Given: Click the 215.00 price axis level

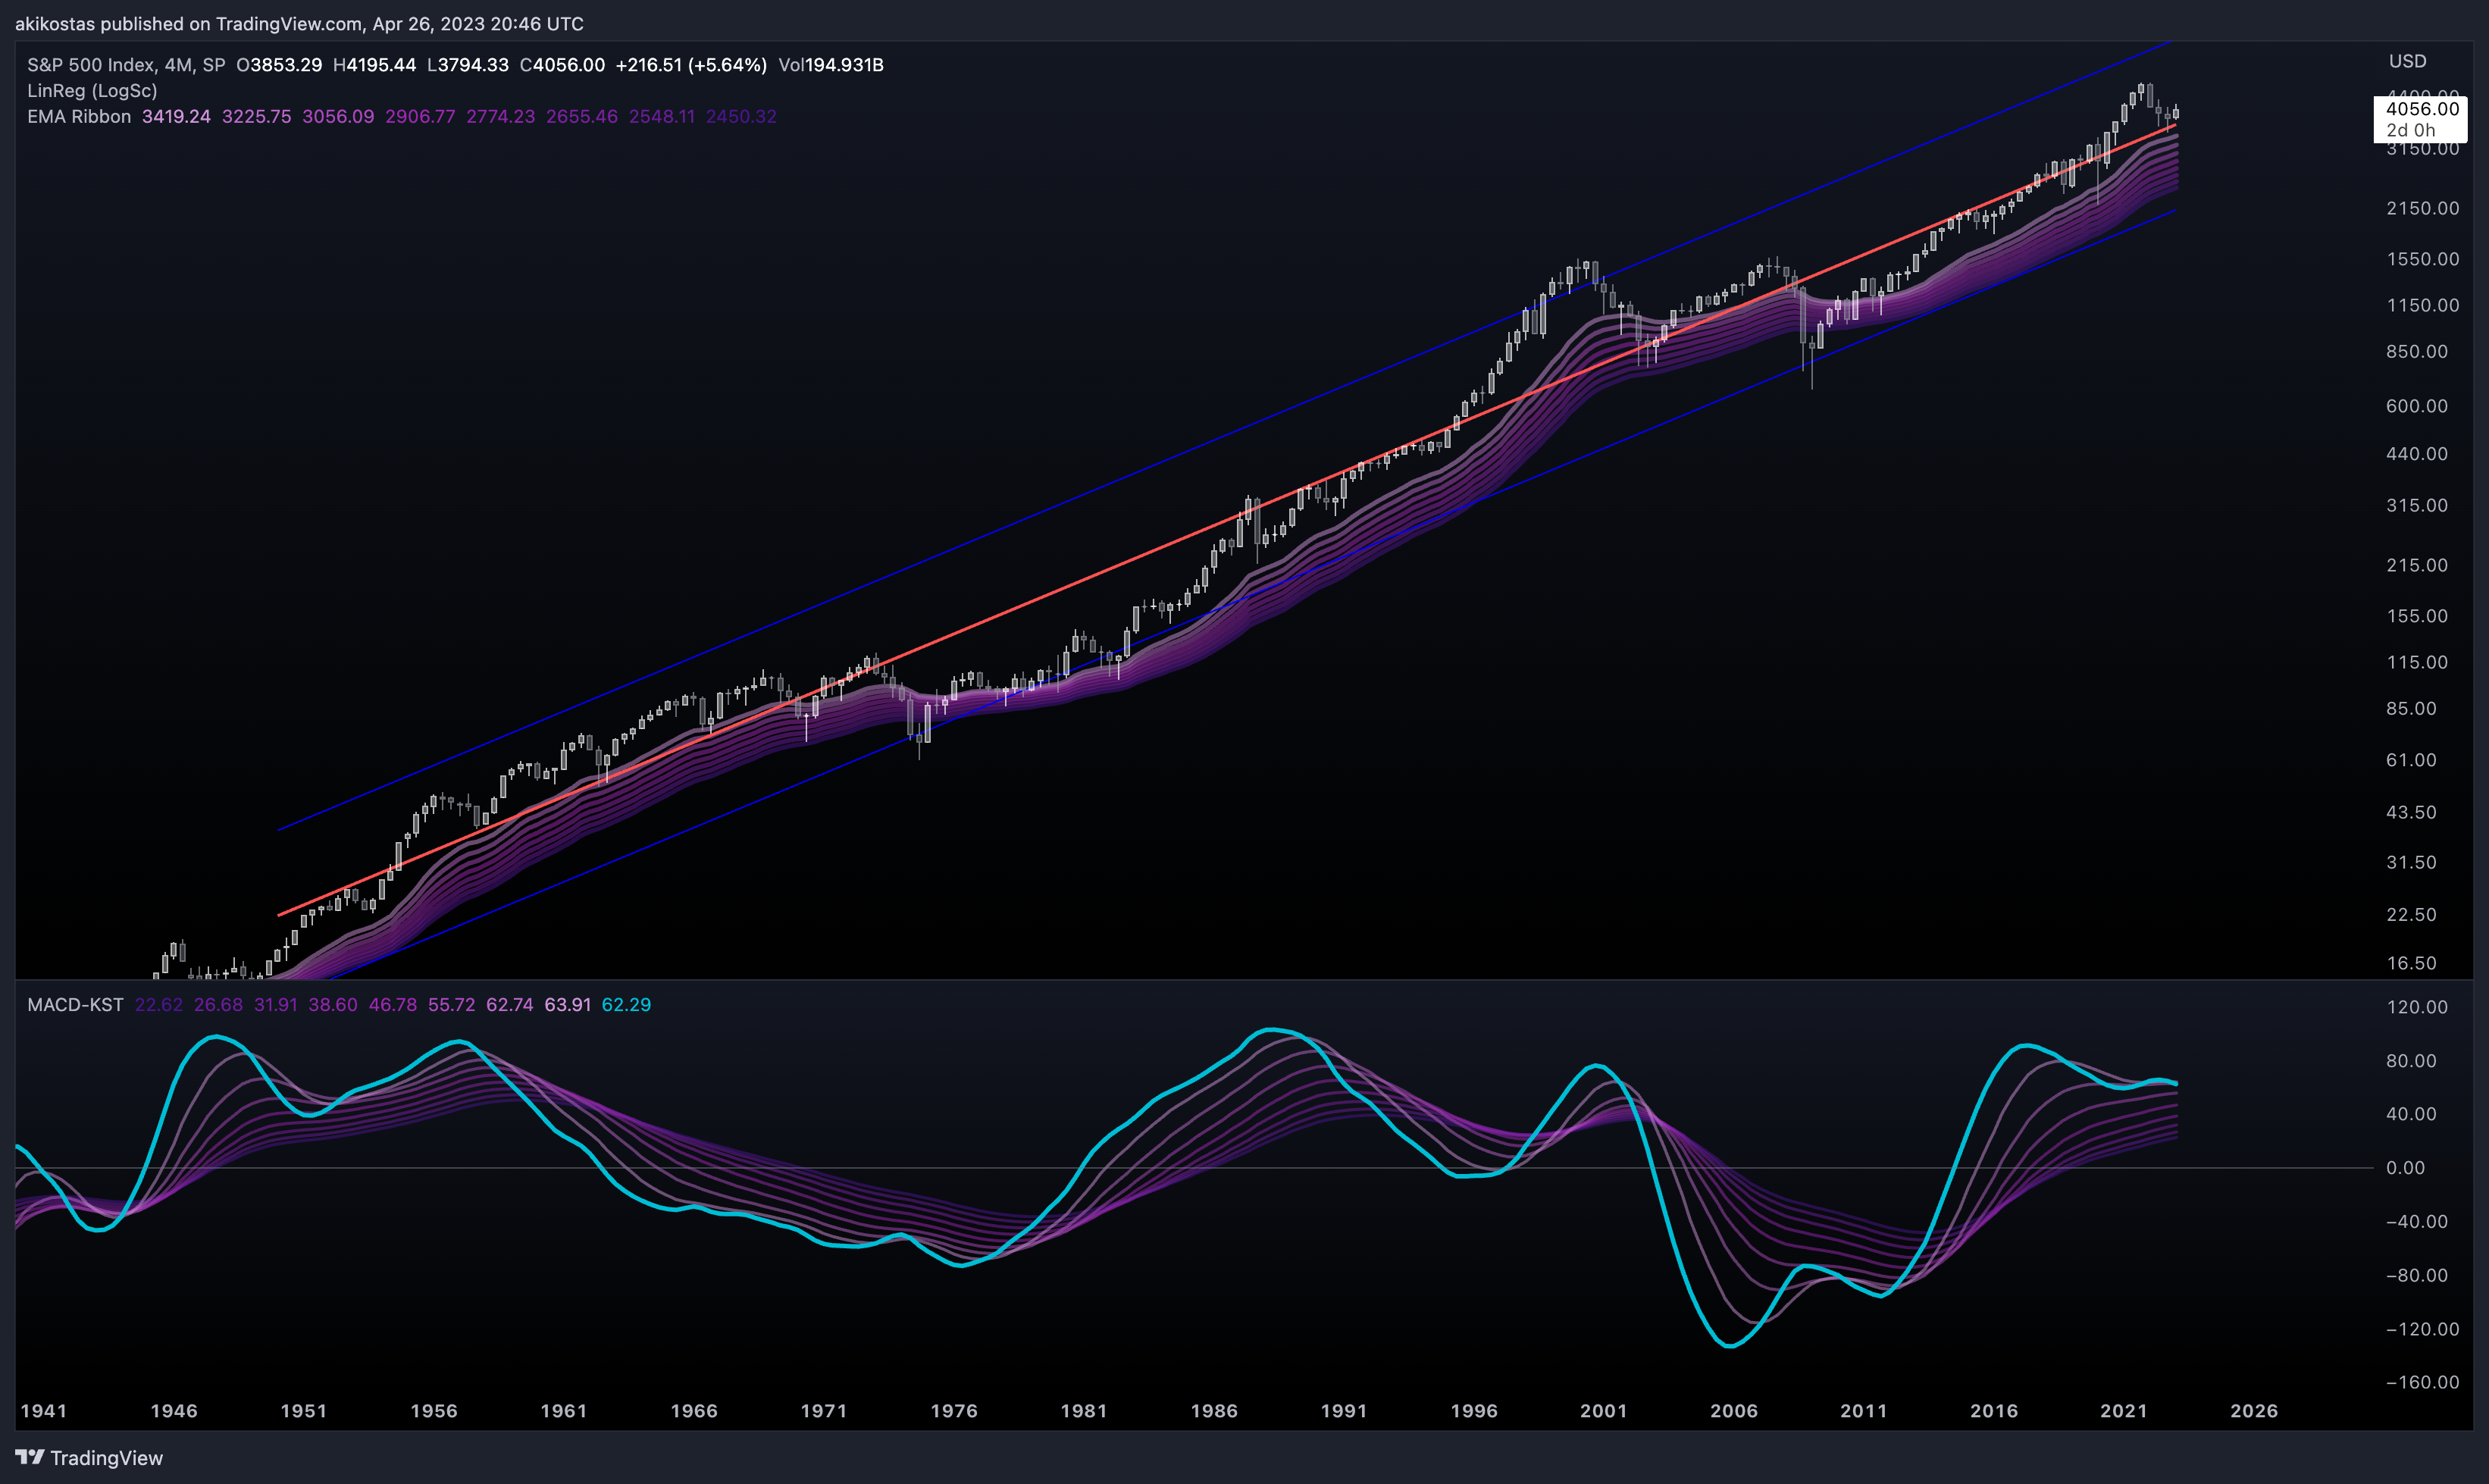Looking at the screenshot, I should click(x=2417, y=565).
